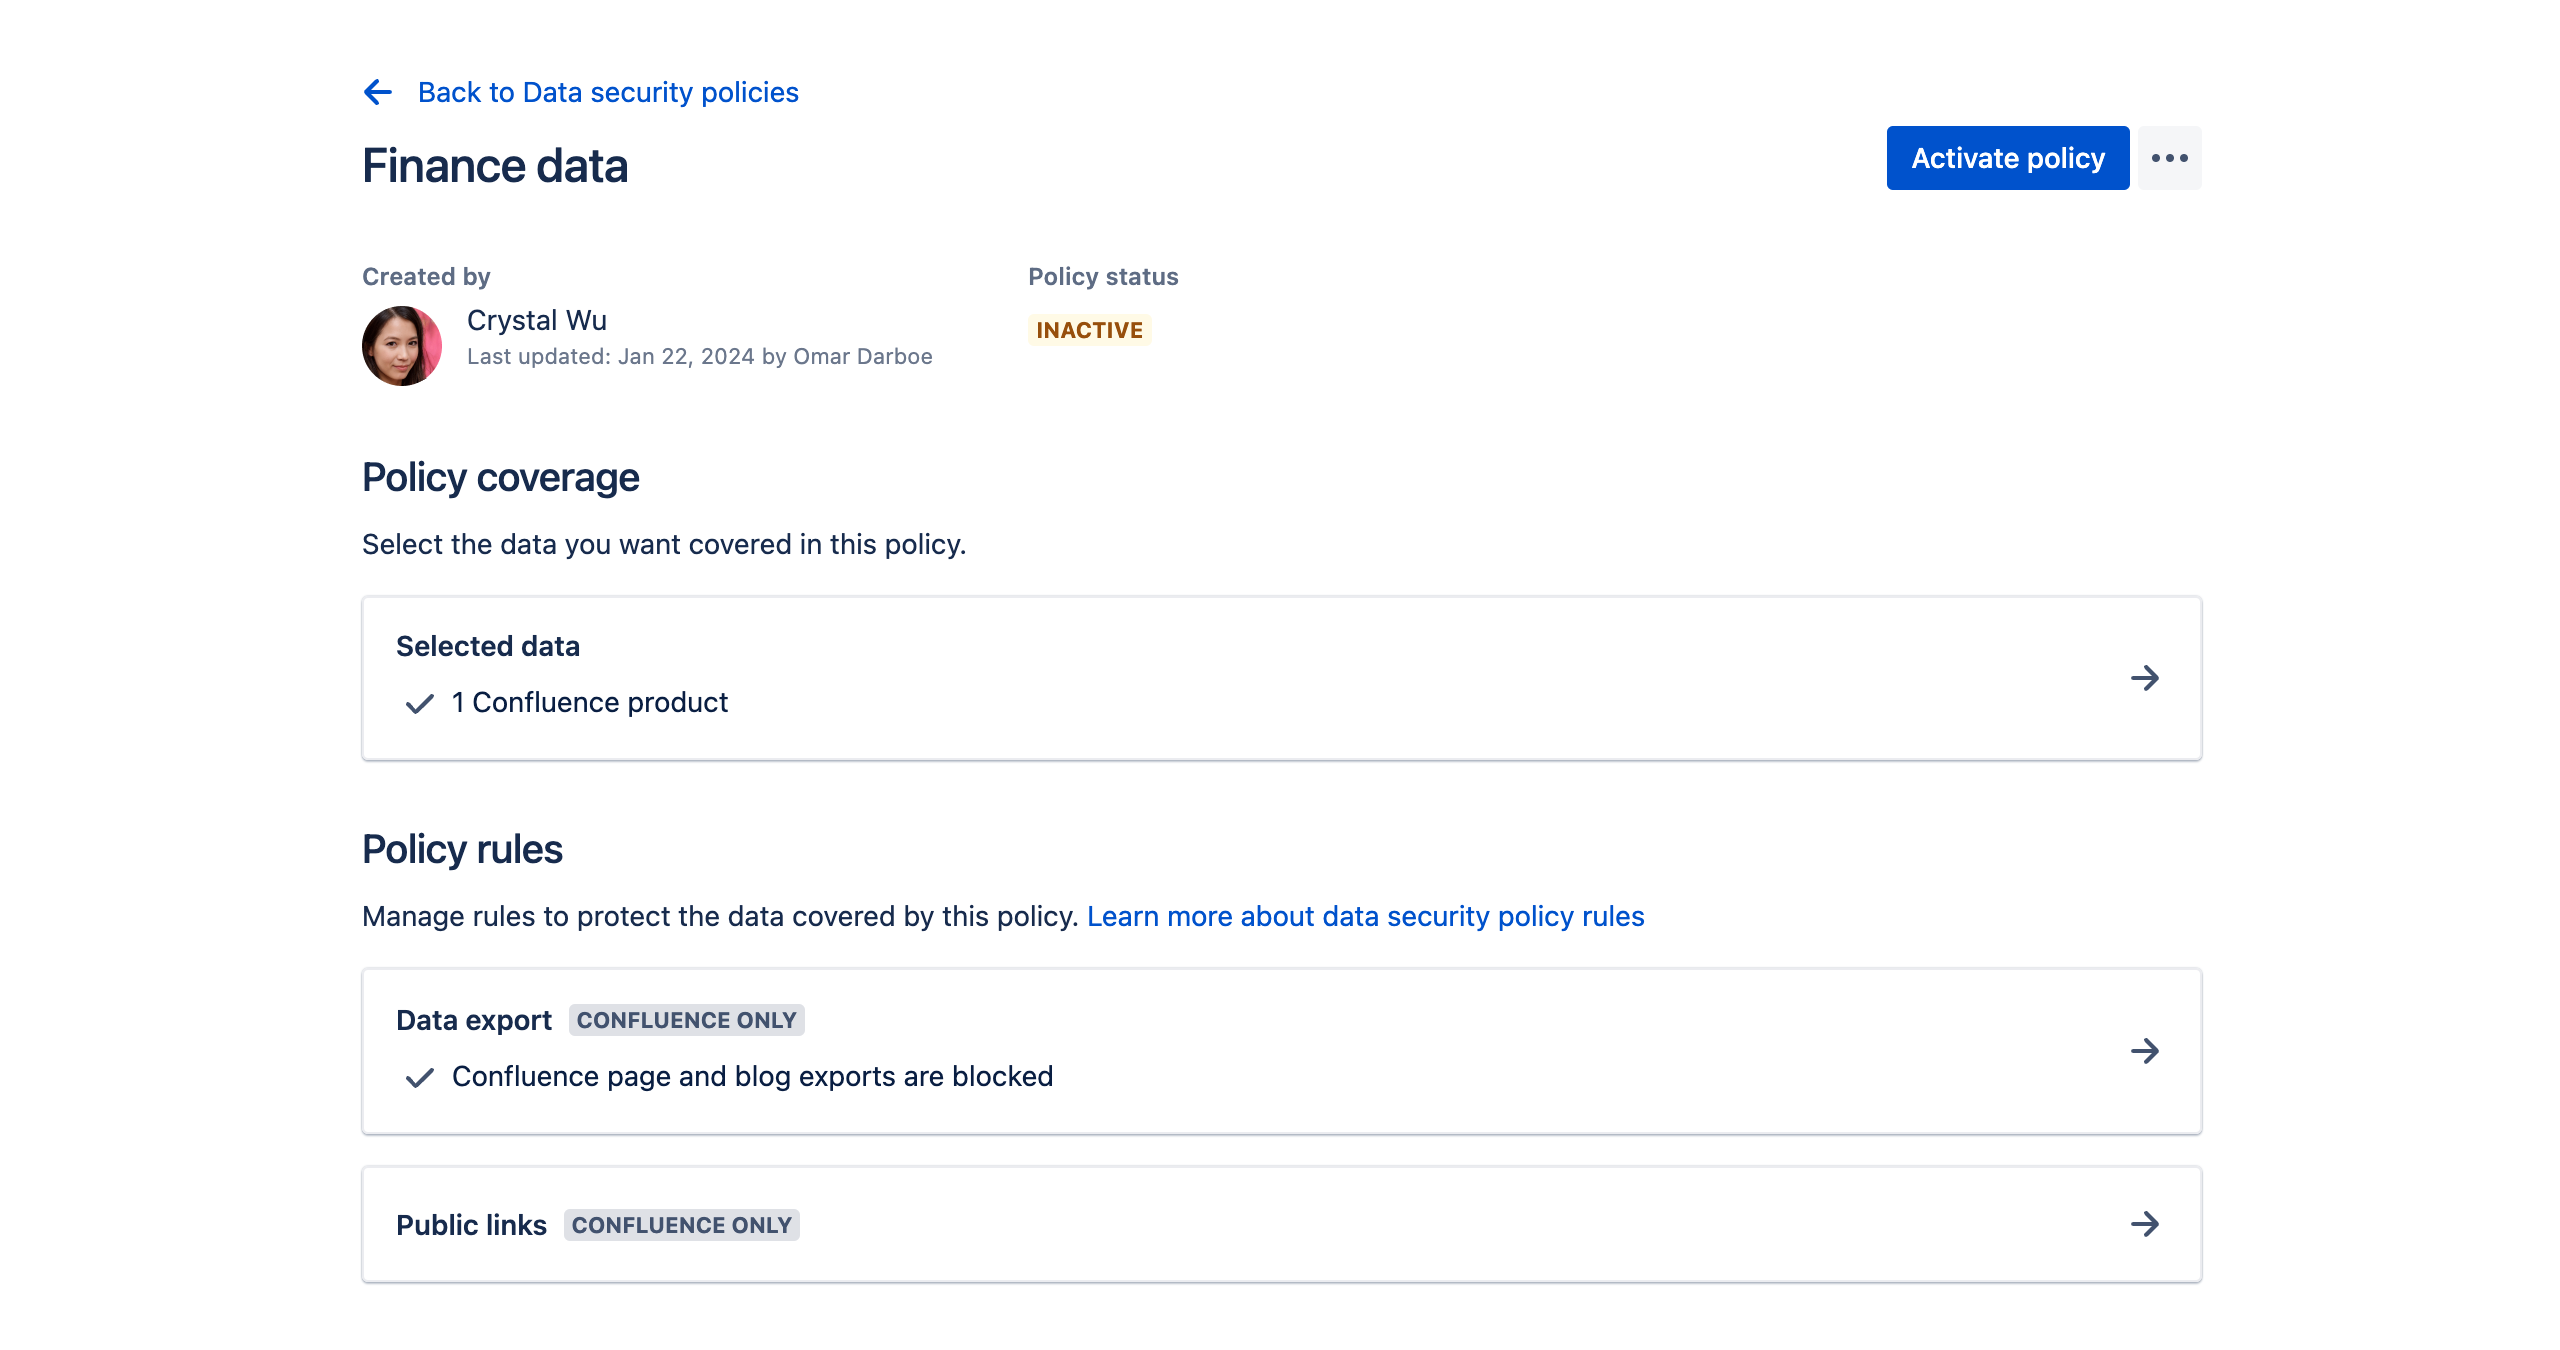Click the checkmark beside 1 Confluence product
The image size is (2560, 1350).
(x=420, y=704)
